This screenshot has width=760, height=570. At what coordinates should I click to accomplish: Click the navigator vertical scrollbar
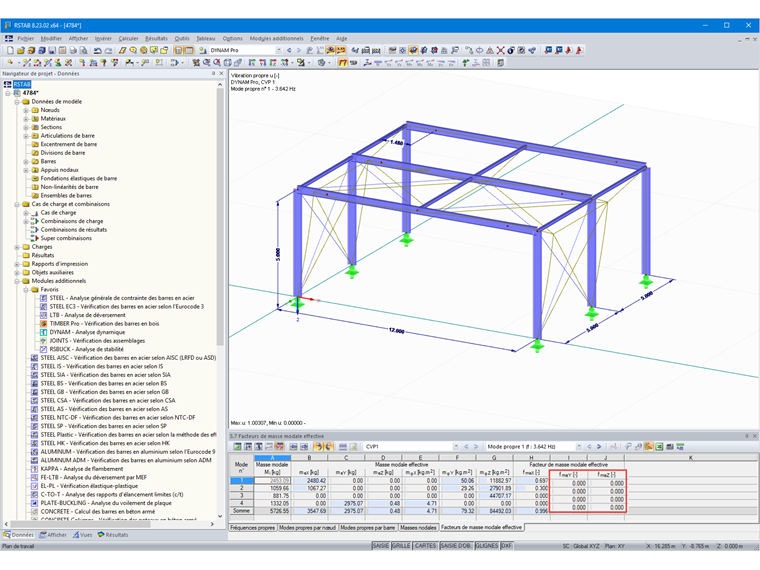(x=220, y=215)
